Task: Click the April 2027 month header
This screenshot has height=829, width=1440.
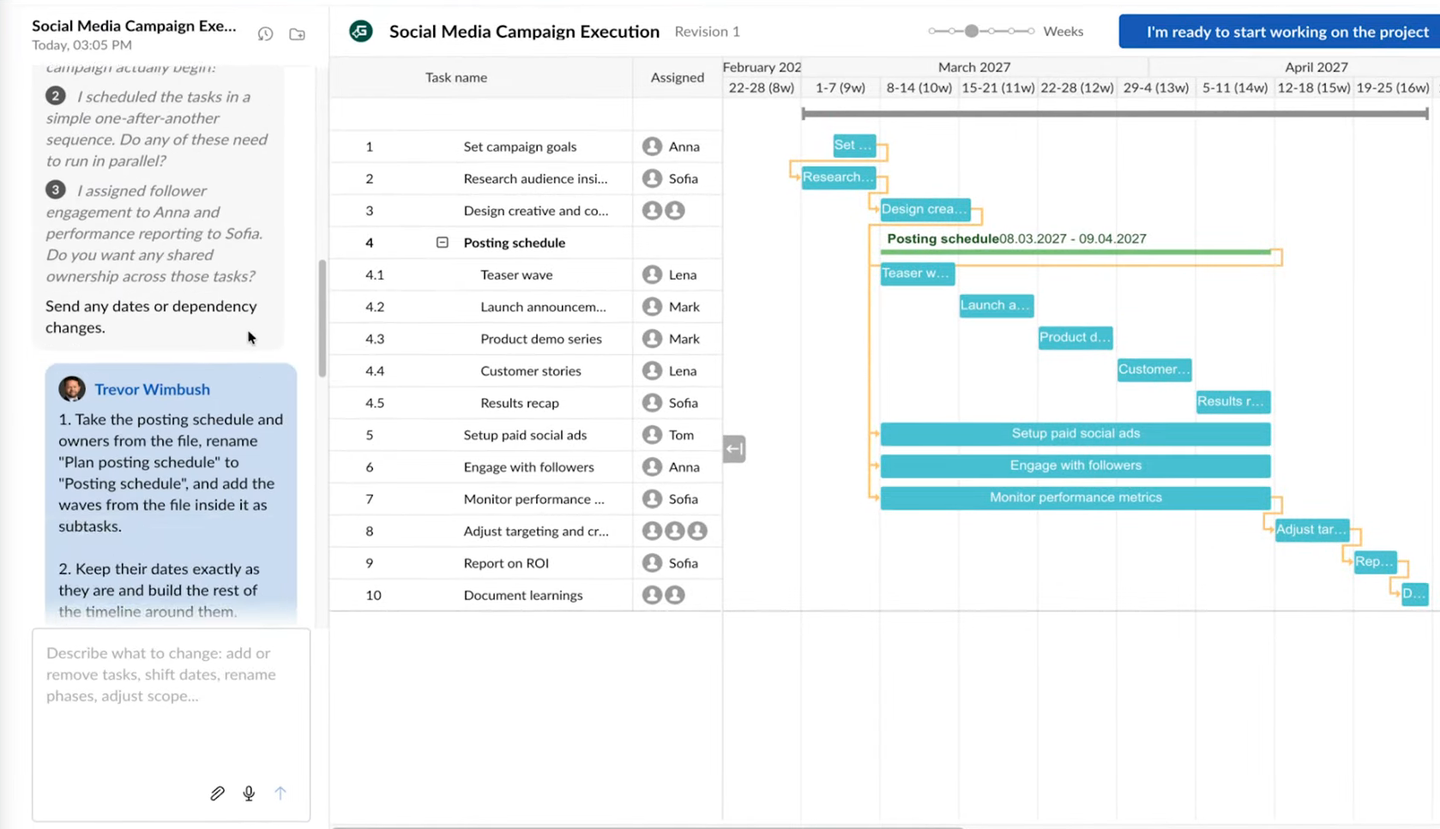Action: [1316, 67]
